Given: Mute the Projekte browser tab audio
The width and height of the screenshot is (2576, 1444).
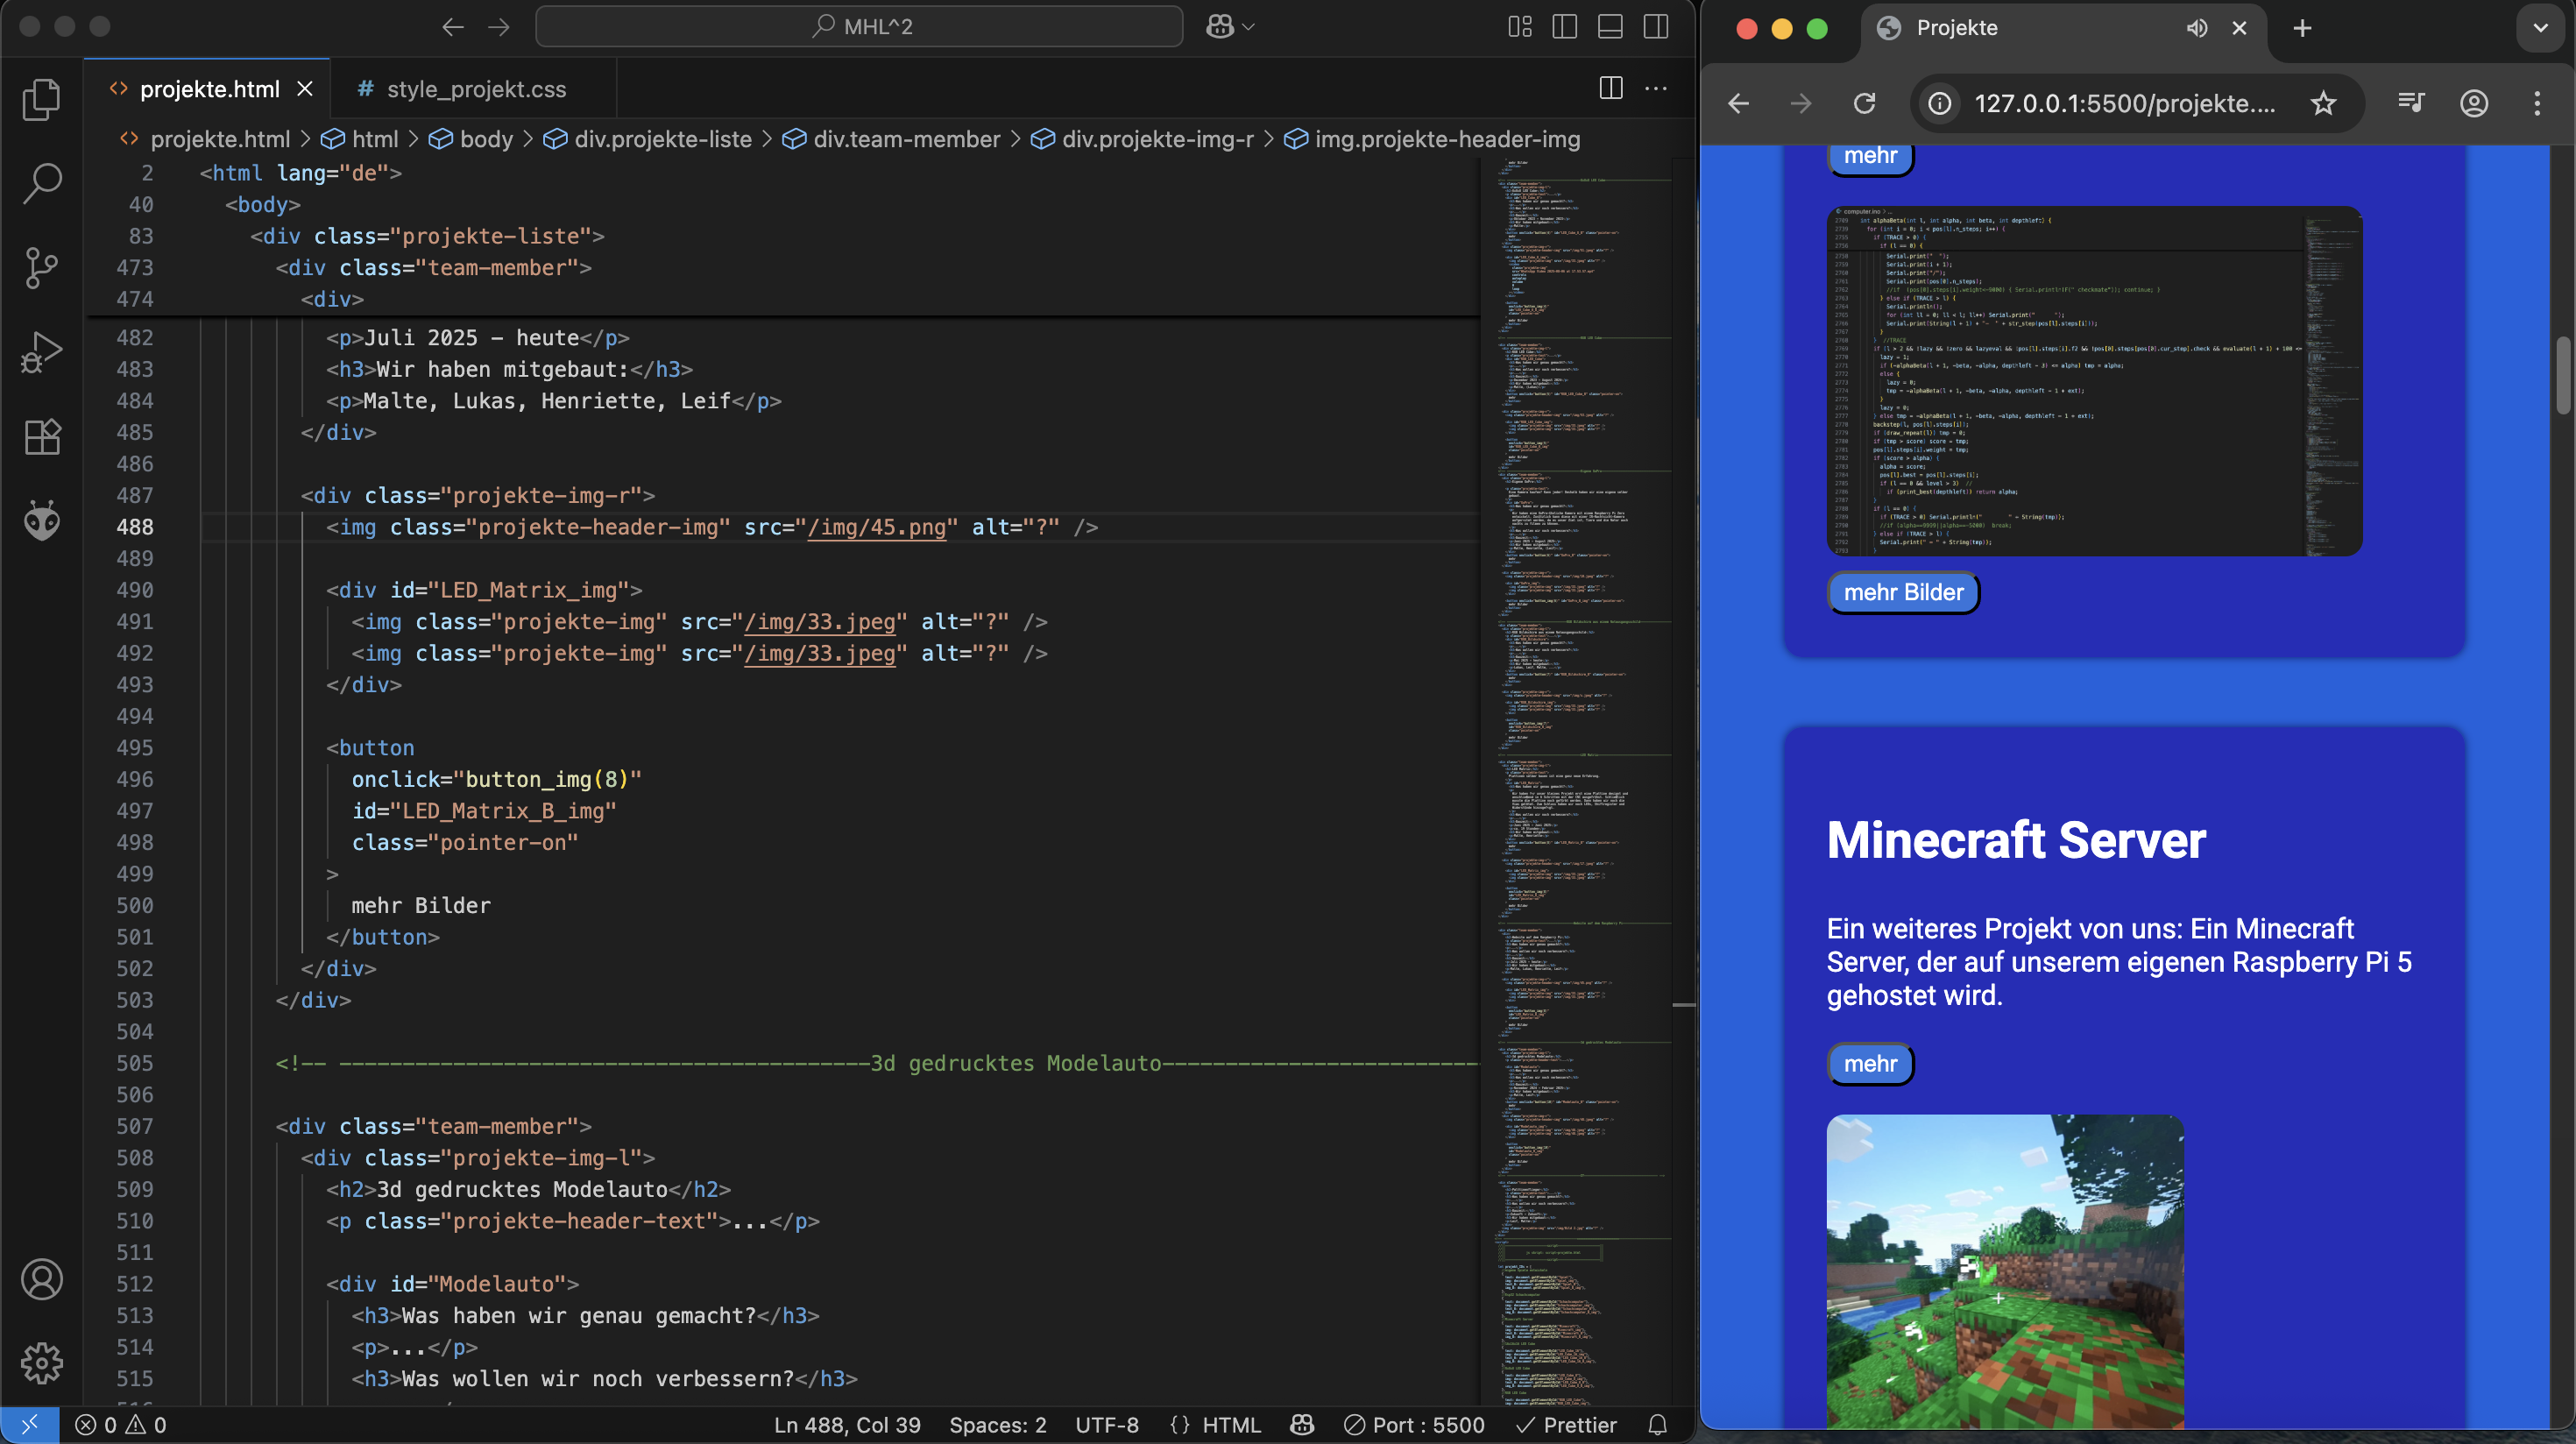Looking at the screenshot, I should (2196, 28).
